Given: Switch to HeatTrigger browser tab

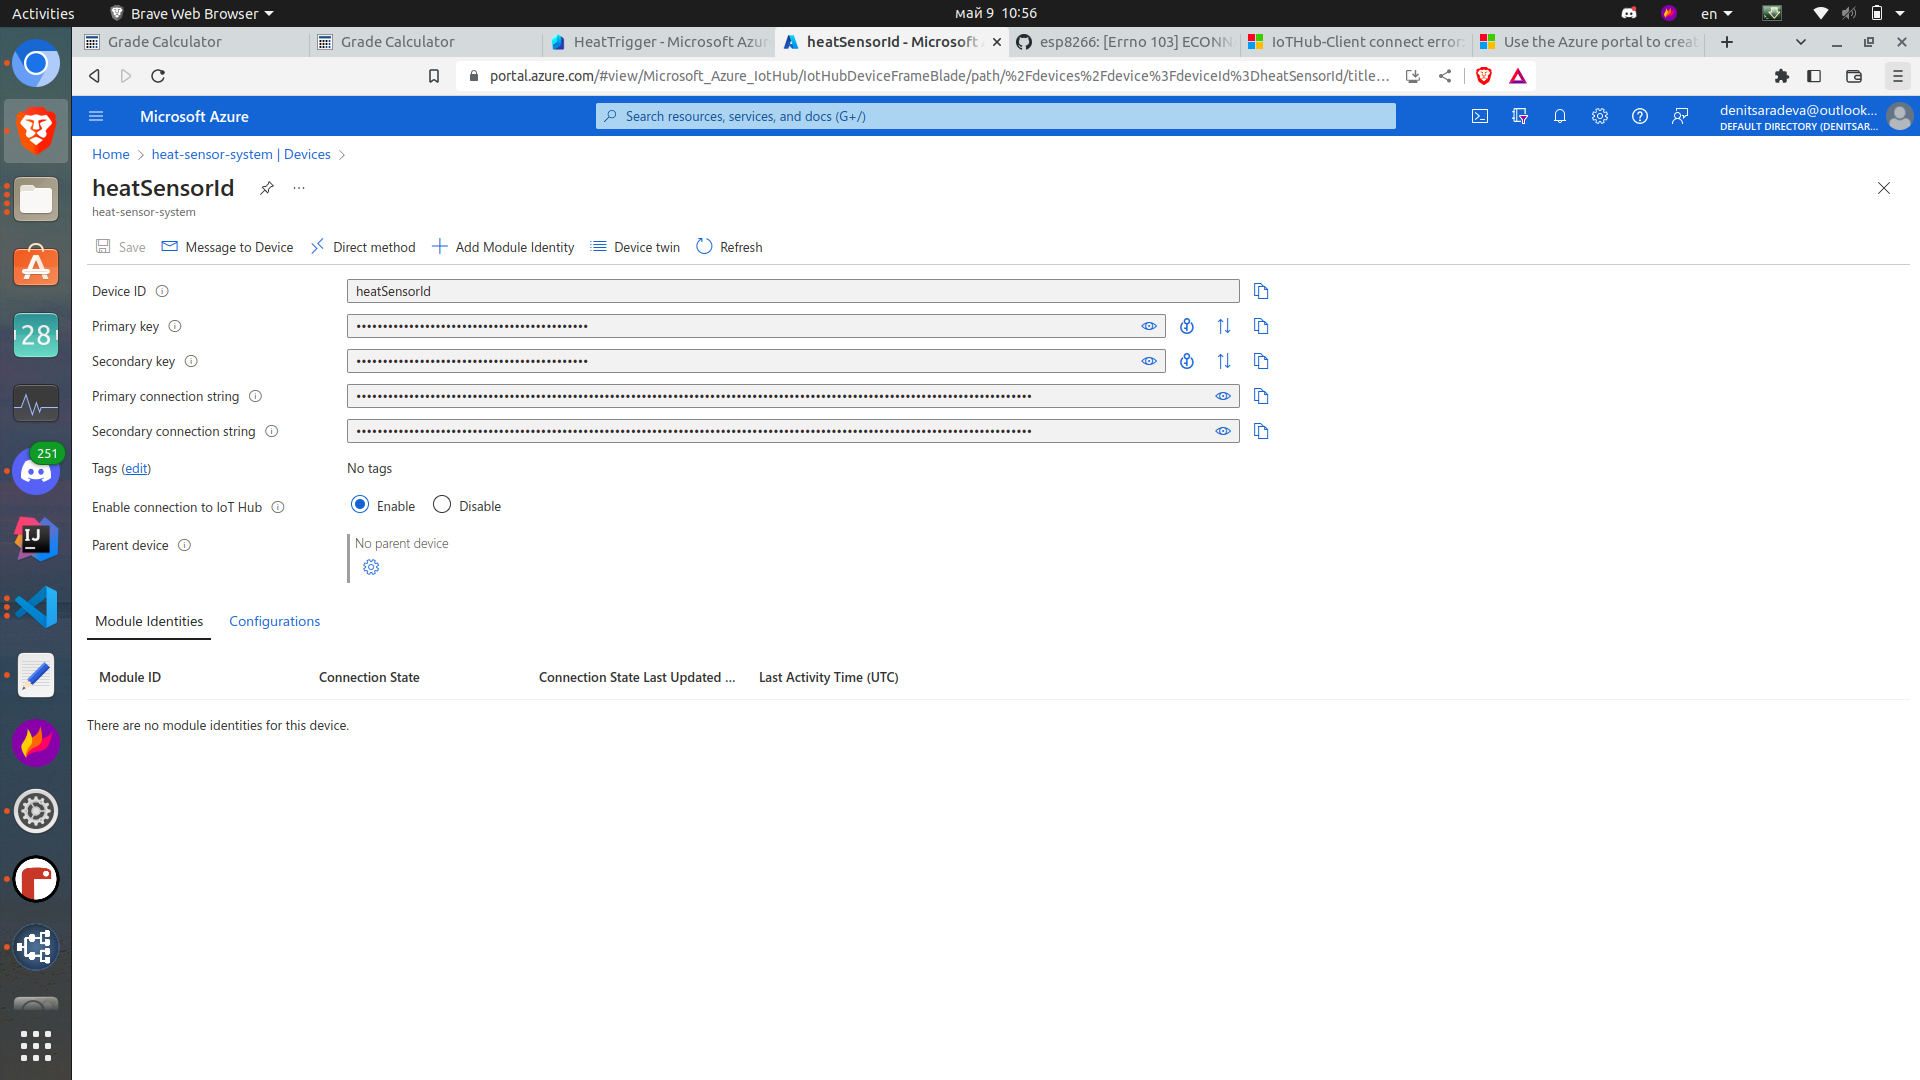Looking at the screenshot, I should pos(659,42).
